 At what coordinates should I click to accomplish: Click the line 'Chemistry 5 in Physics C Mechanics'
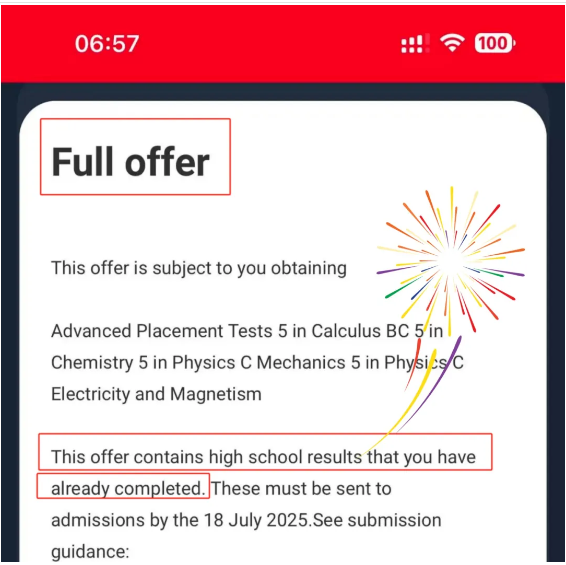[198, 362]
